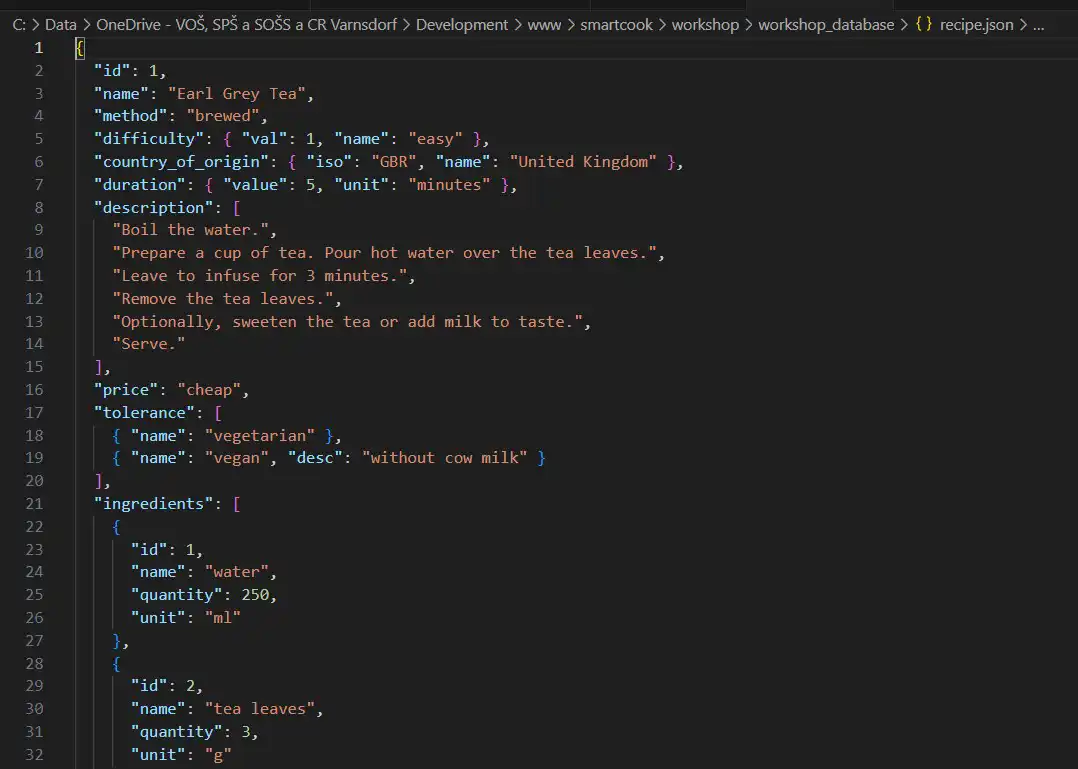
Task: Click the opening brace on line 22
Action: 116,527
